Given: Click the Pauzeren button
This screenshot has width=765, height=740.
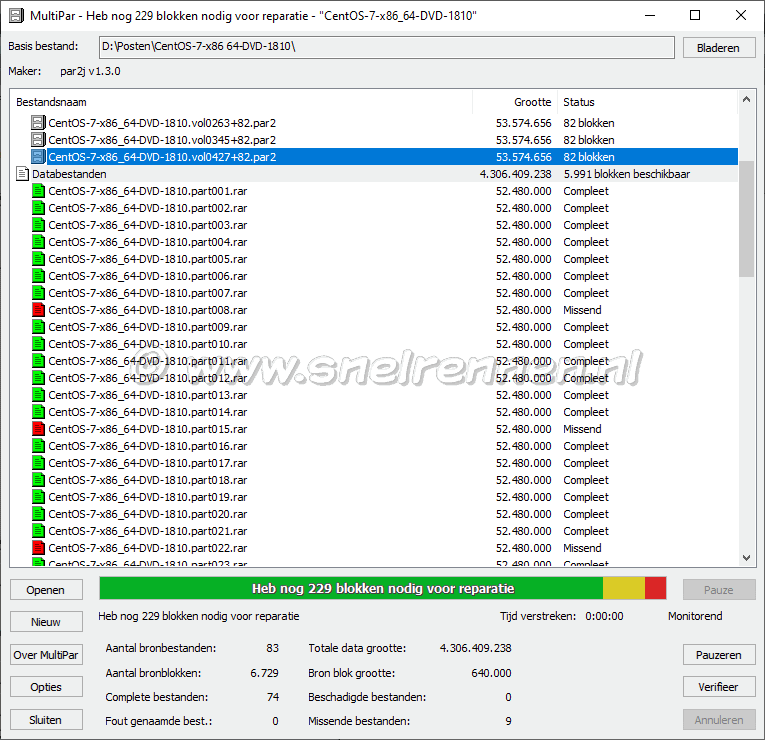Looking at the screenshot, I should pos(719,655).
